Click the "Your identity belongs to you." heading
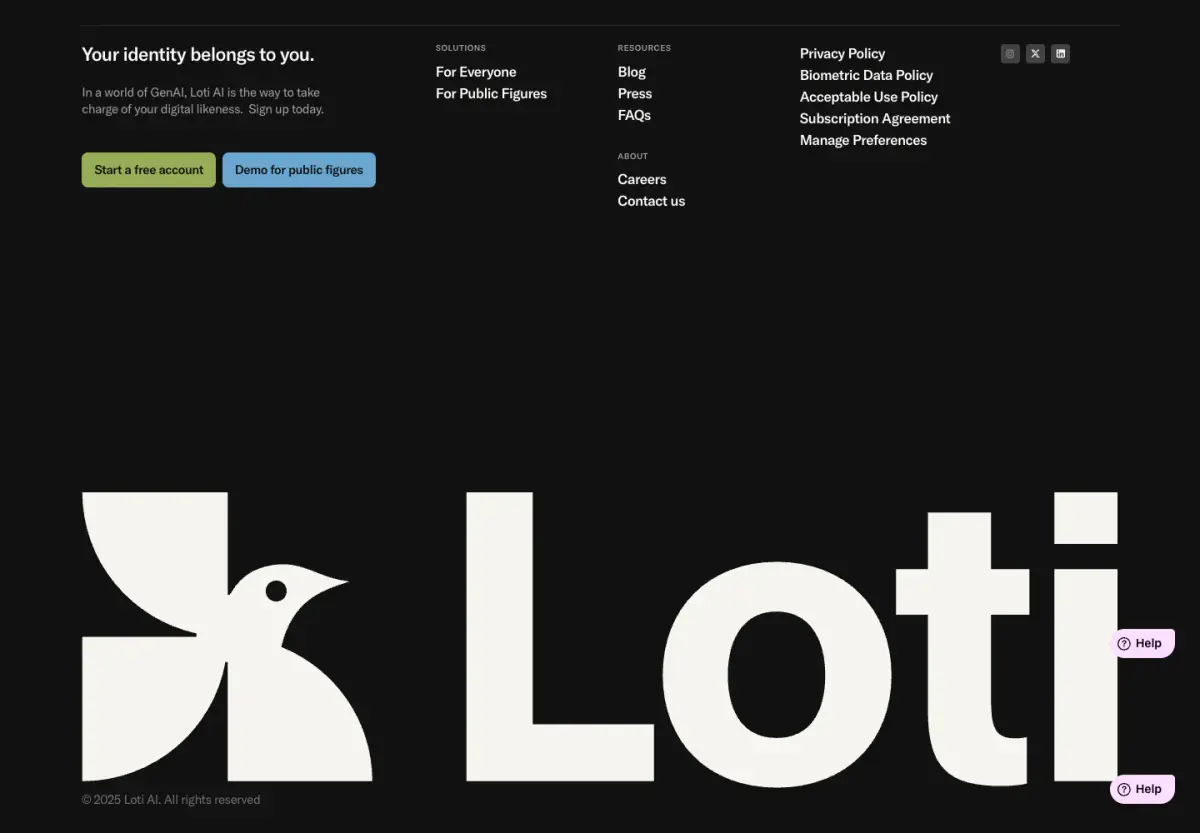1200x833 pixels. coord(198,55)
